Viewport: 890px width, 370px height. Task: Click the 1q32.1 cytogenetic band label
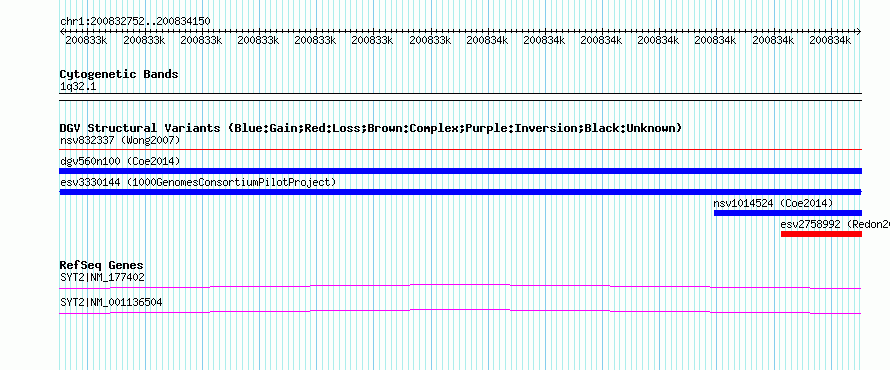click(78, 86)
